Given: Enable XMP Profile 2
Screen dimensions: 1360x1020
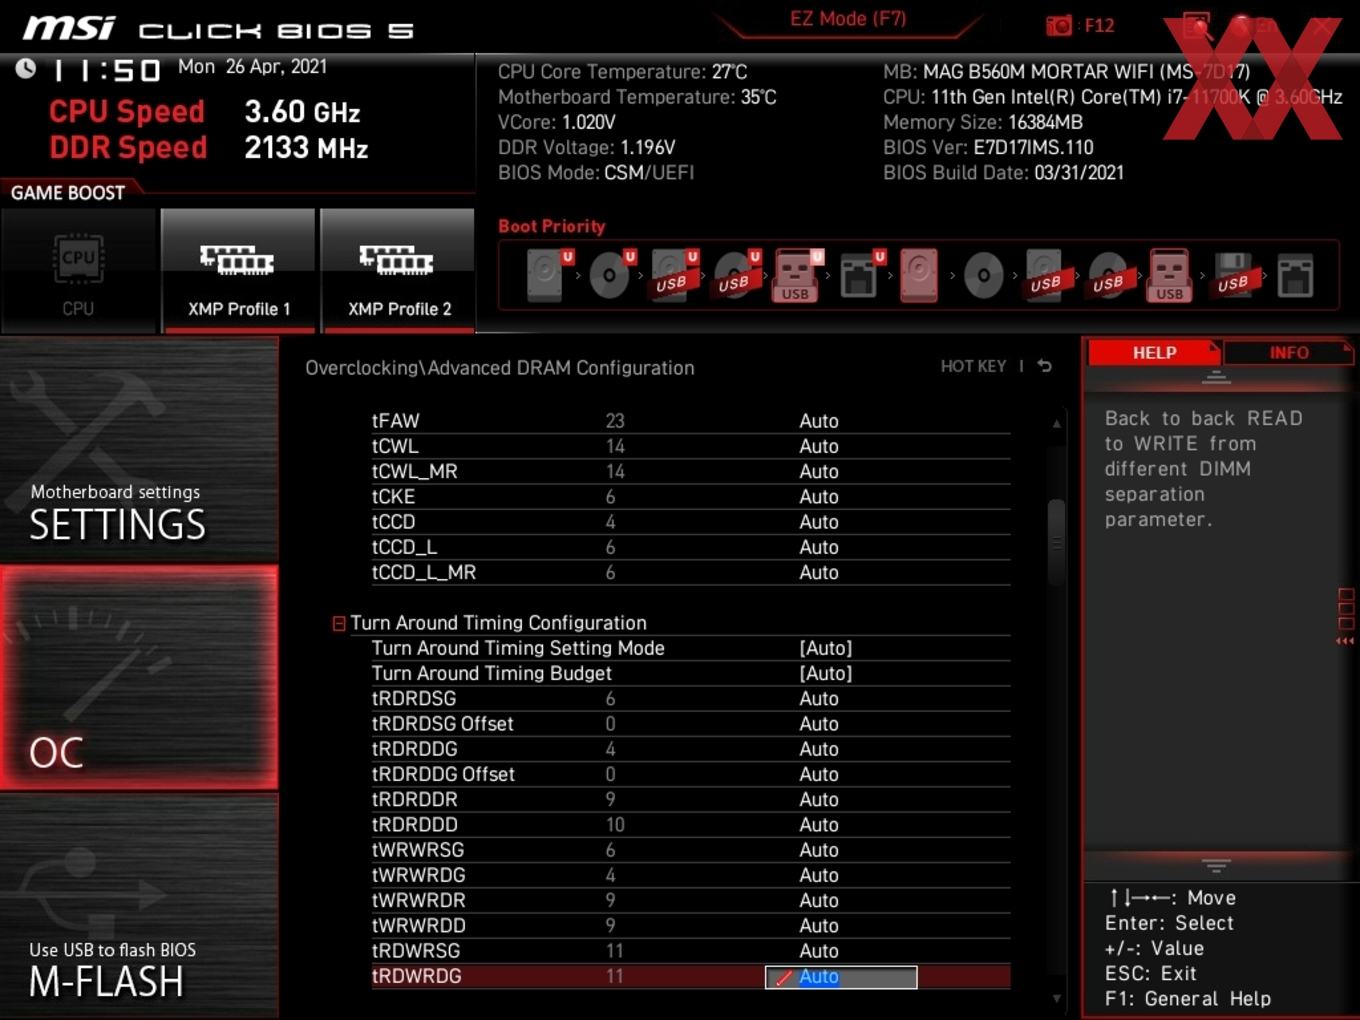Looking at the screenshot, I should point(398,270).
